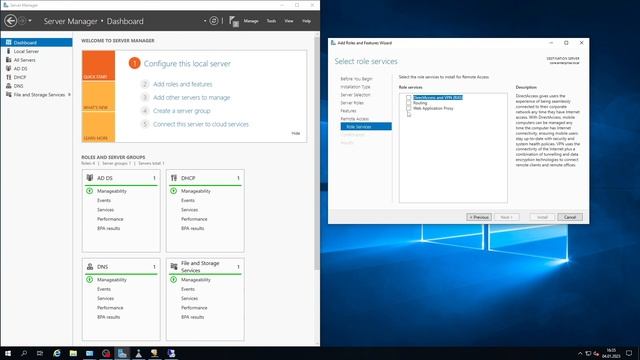Click the back arrow in Server Manager
The height and width of the screenshot is (360, 640).
click(x=11, y=20)
